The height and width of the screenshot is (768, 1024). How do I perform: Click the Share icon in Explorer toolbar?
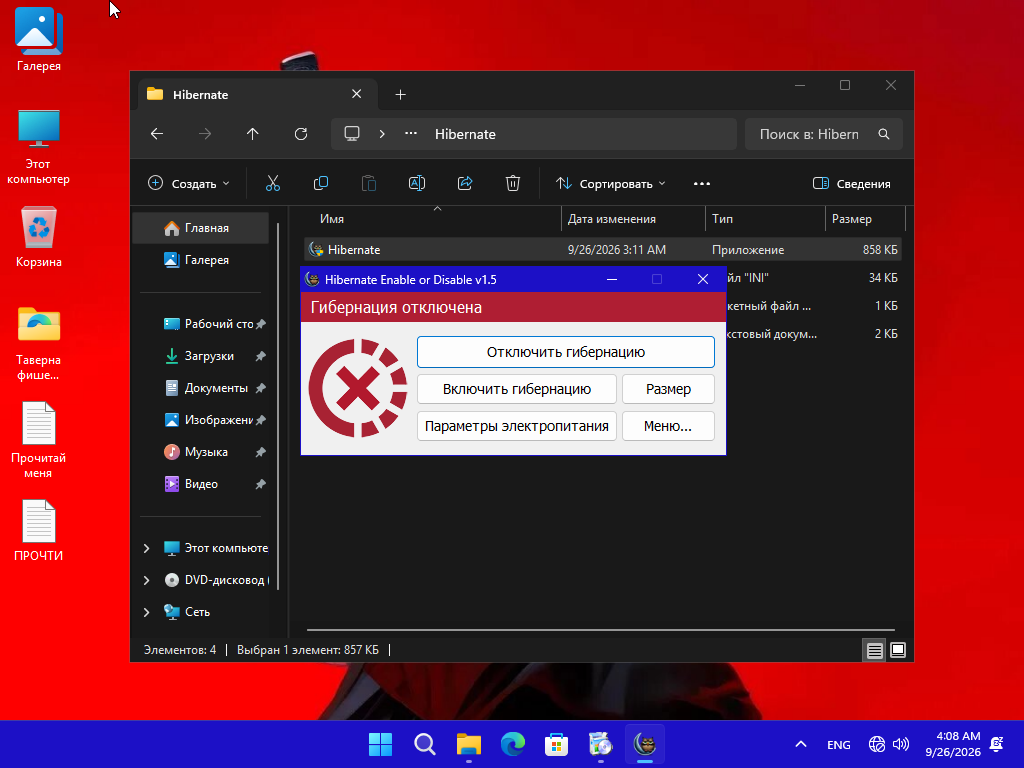pos(465,184)
